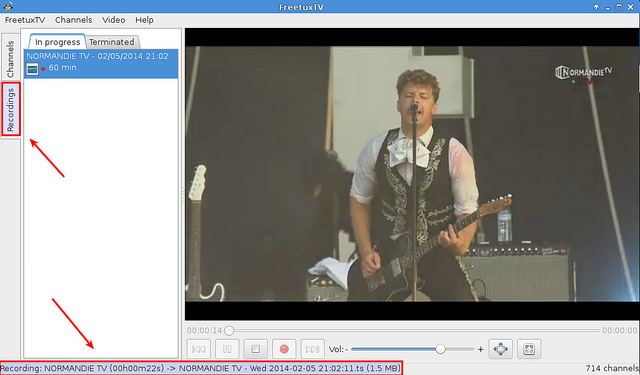Click the playback seek bar handle

(x=229, y=330)
